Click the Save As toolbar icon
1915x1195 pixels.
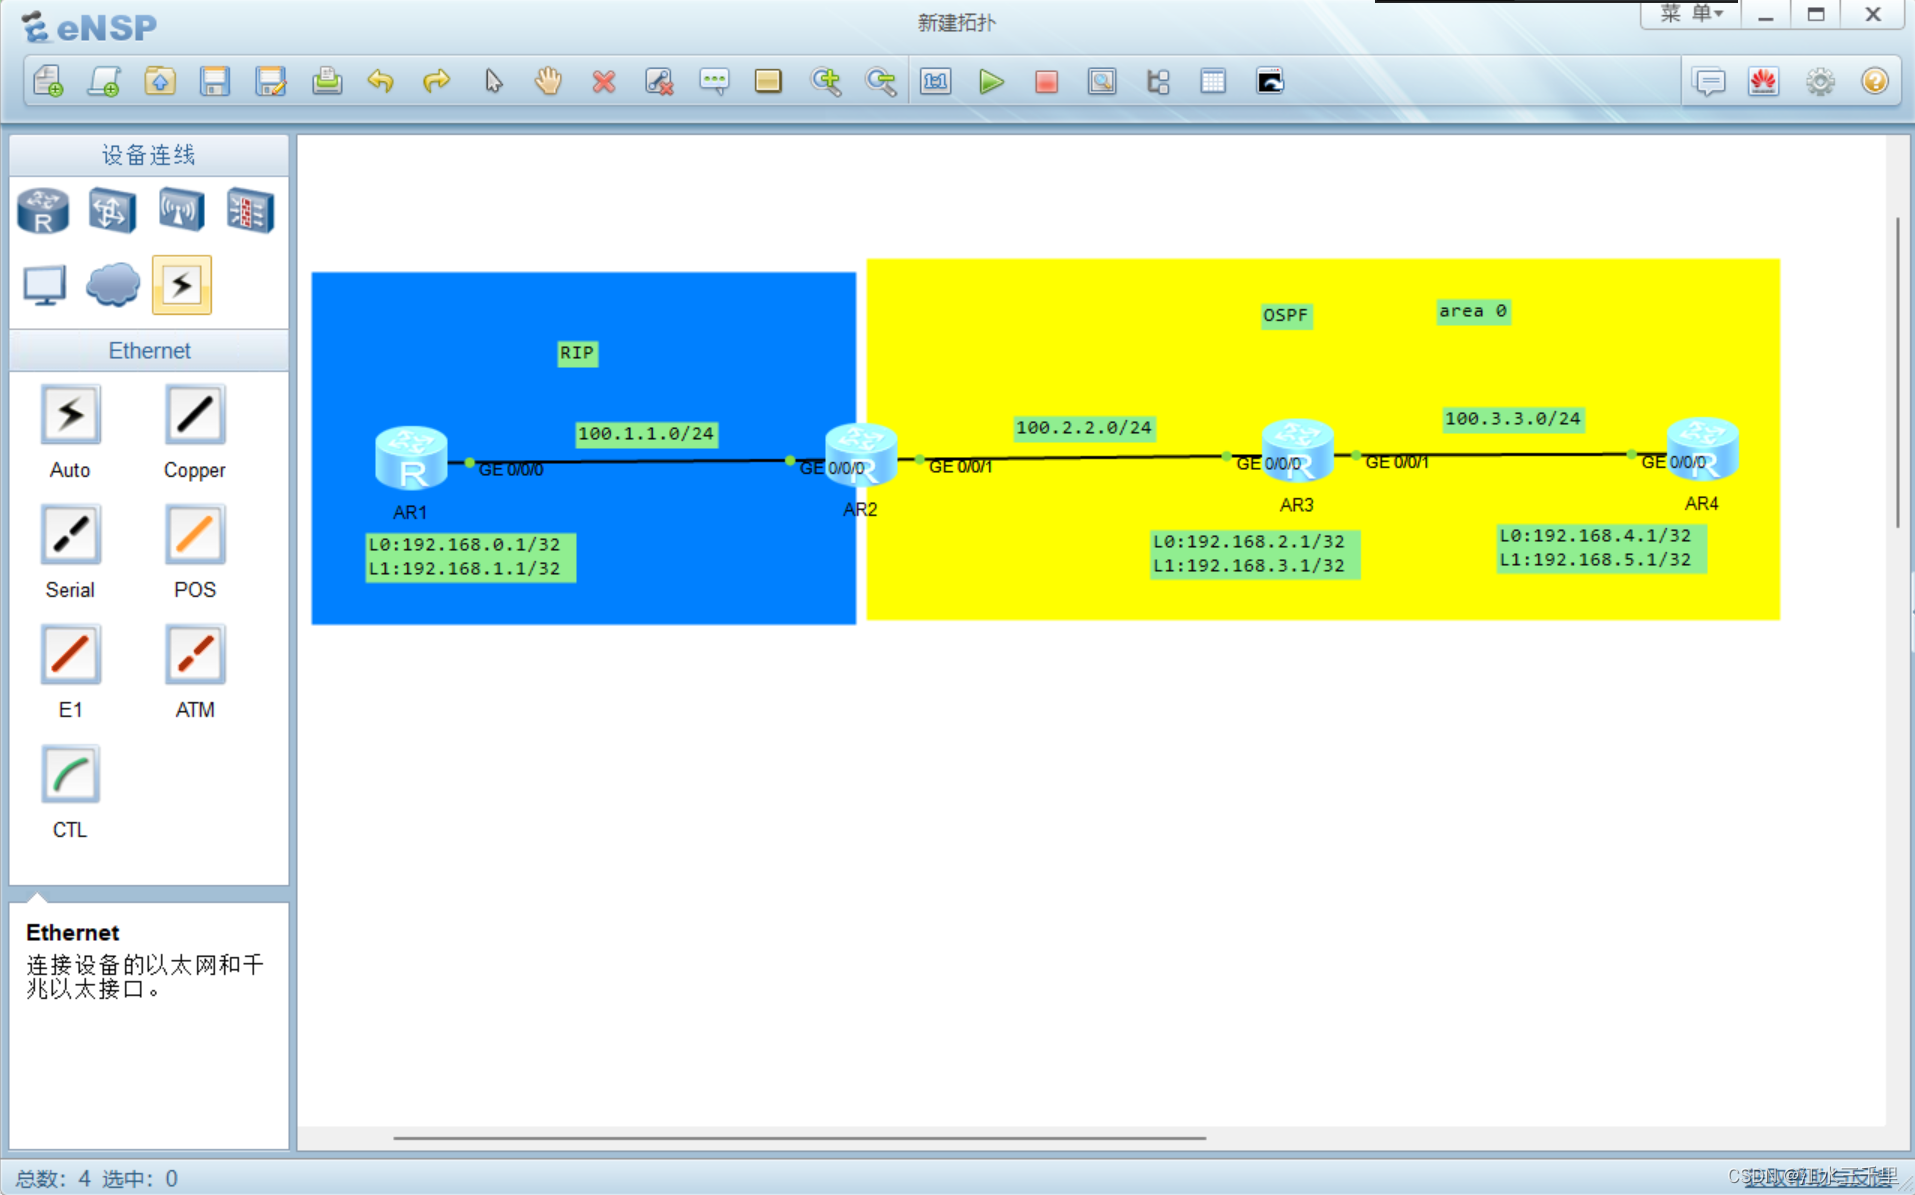(x=271, y=81)
